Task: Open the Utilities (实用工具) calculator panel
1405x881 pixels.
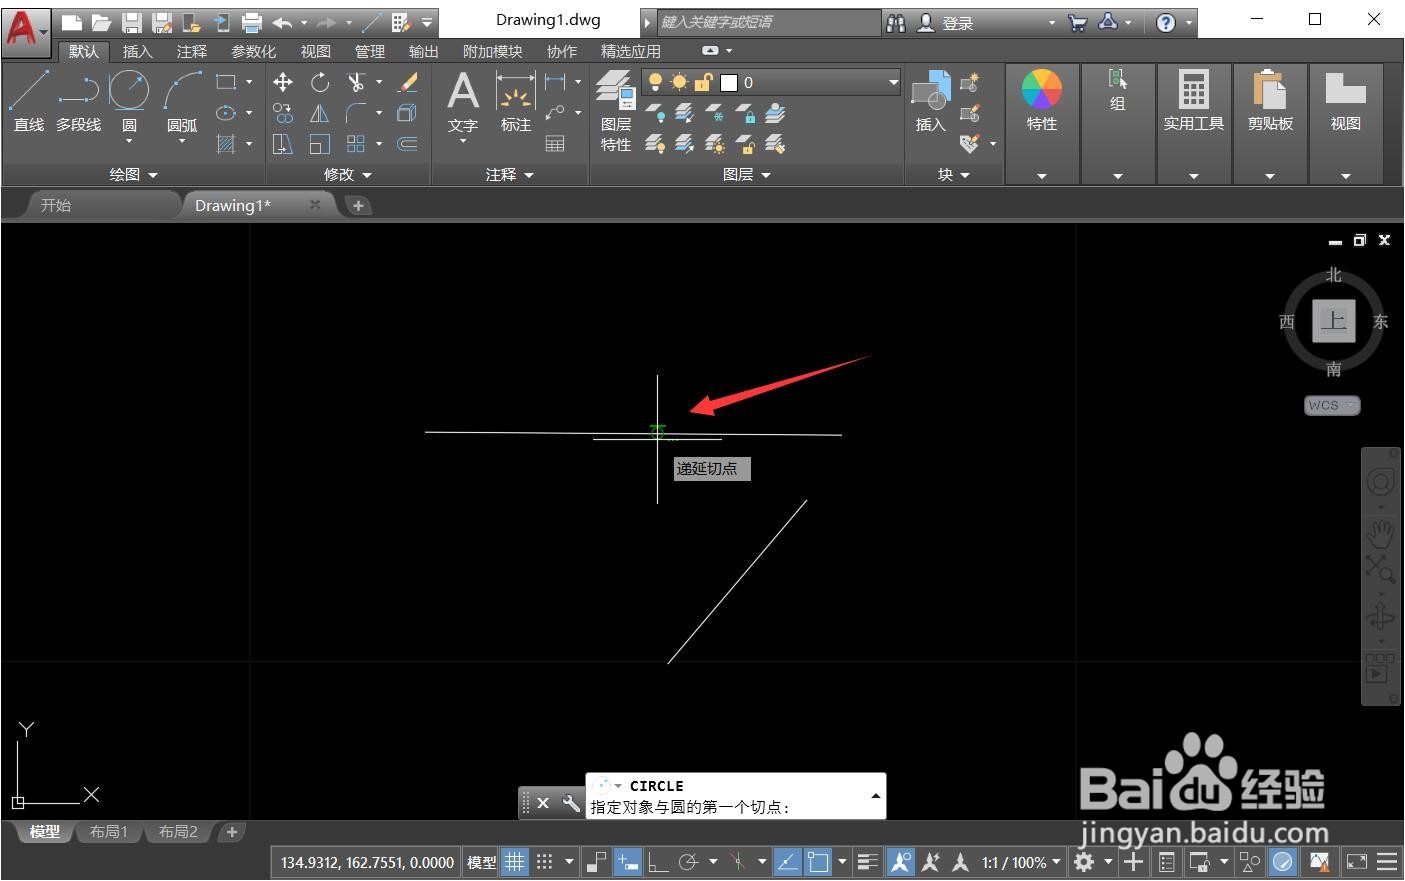Action: coord(1193,100)
